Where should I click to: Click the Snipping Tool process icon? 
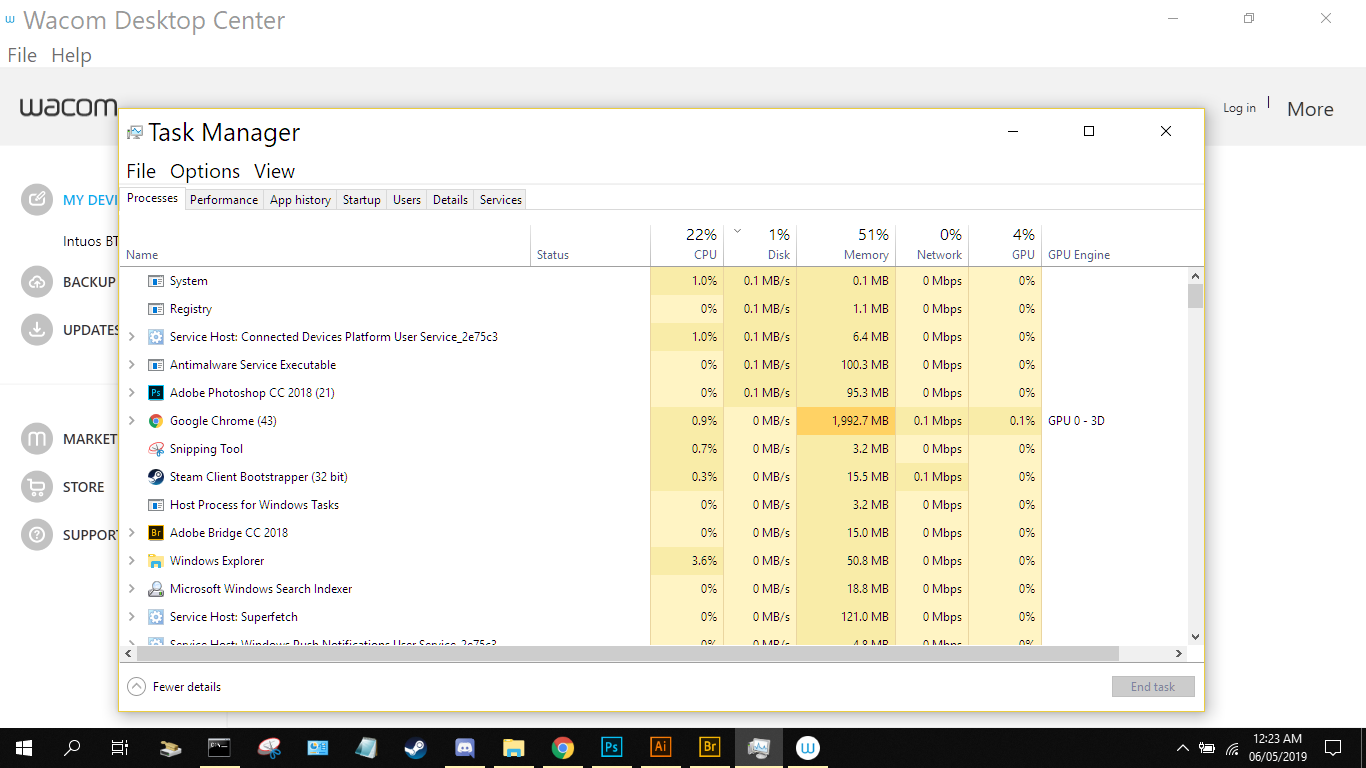(155, 449)
